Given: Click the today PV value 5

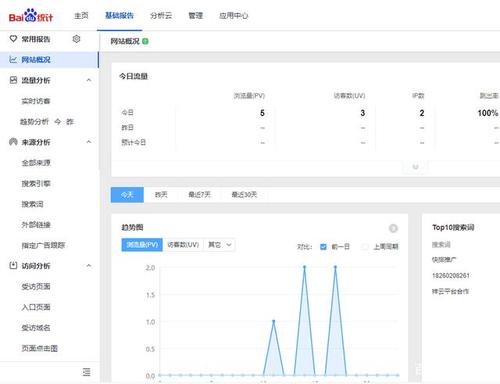Looking at the screenshot, I should [262, 113].
